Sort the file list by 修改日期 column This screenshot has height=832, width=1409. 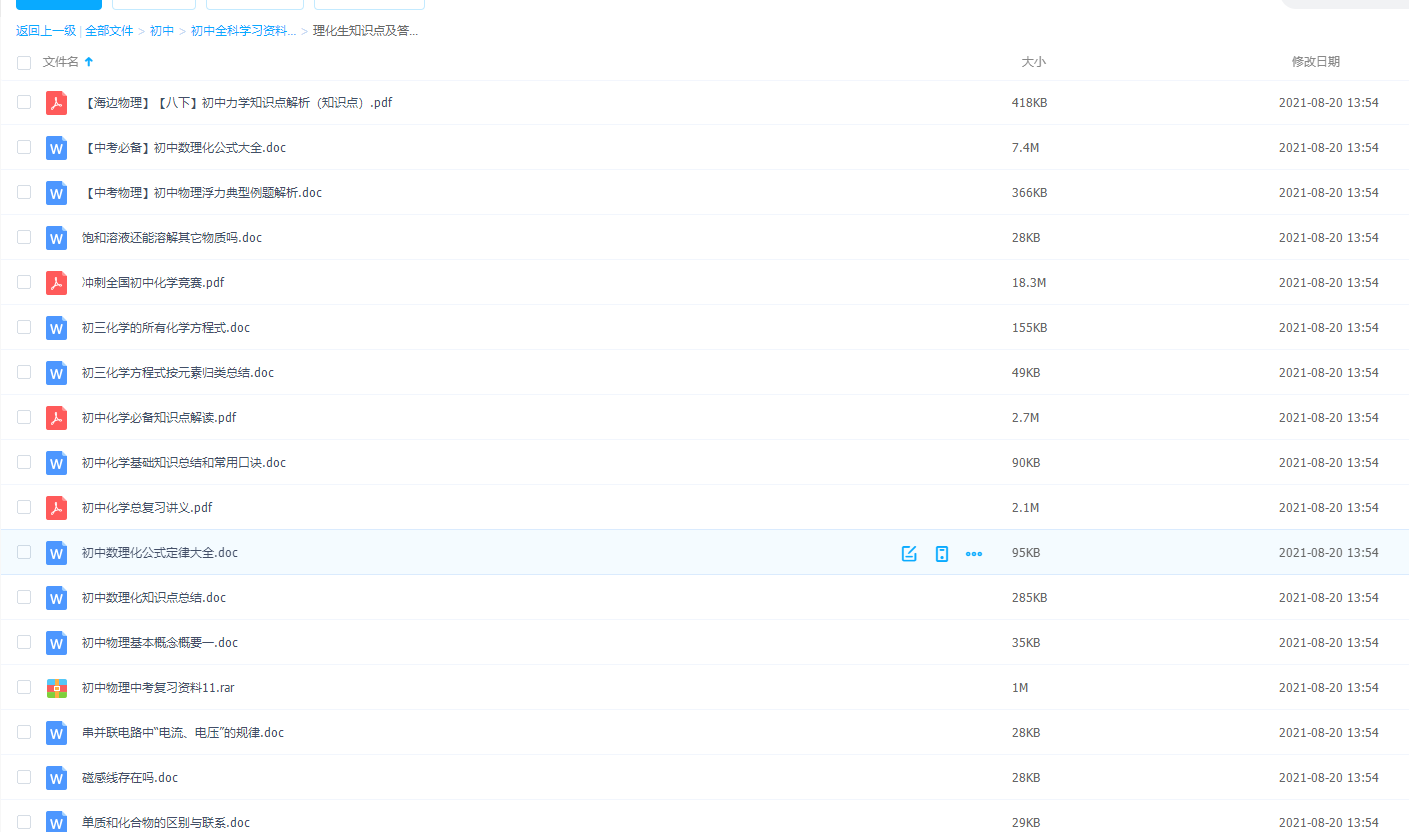click(x=1315, y=62)
